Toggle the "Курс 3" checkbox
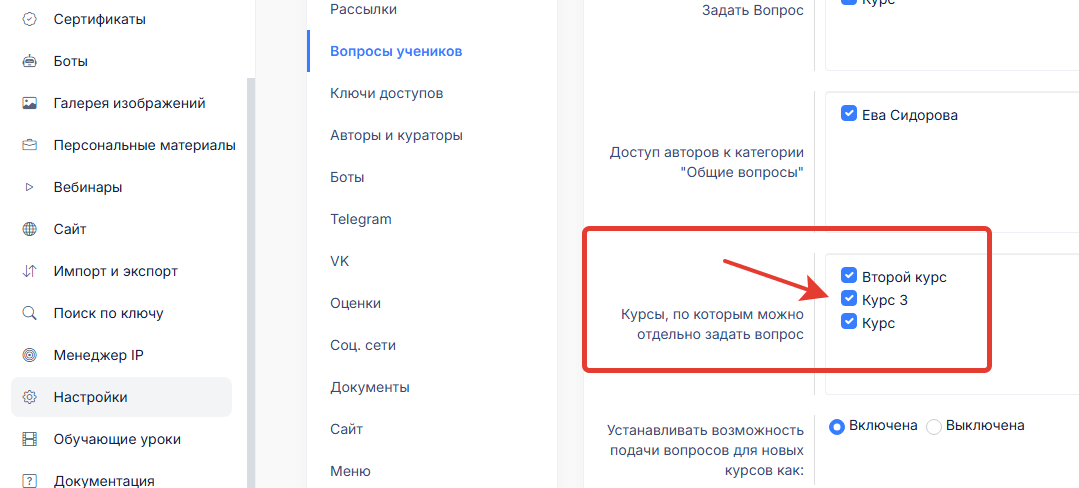Image resolution: width=1079 pixels, height=488 pixels. [849, 299]
